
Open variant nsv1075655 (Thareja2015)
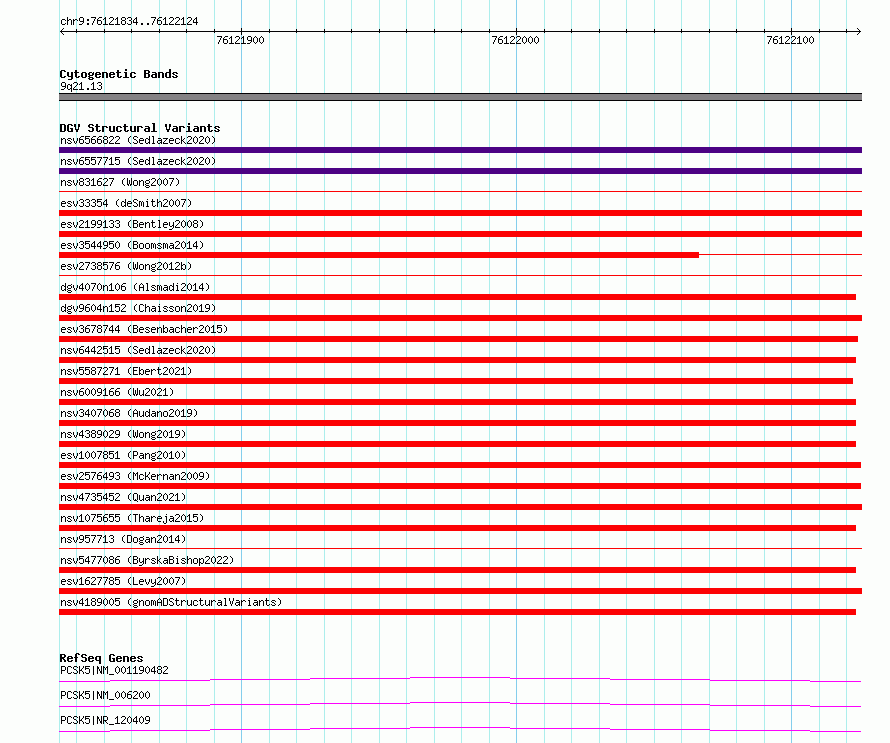pos(132,518)
